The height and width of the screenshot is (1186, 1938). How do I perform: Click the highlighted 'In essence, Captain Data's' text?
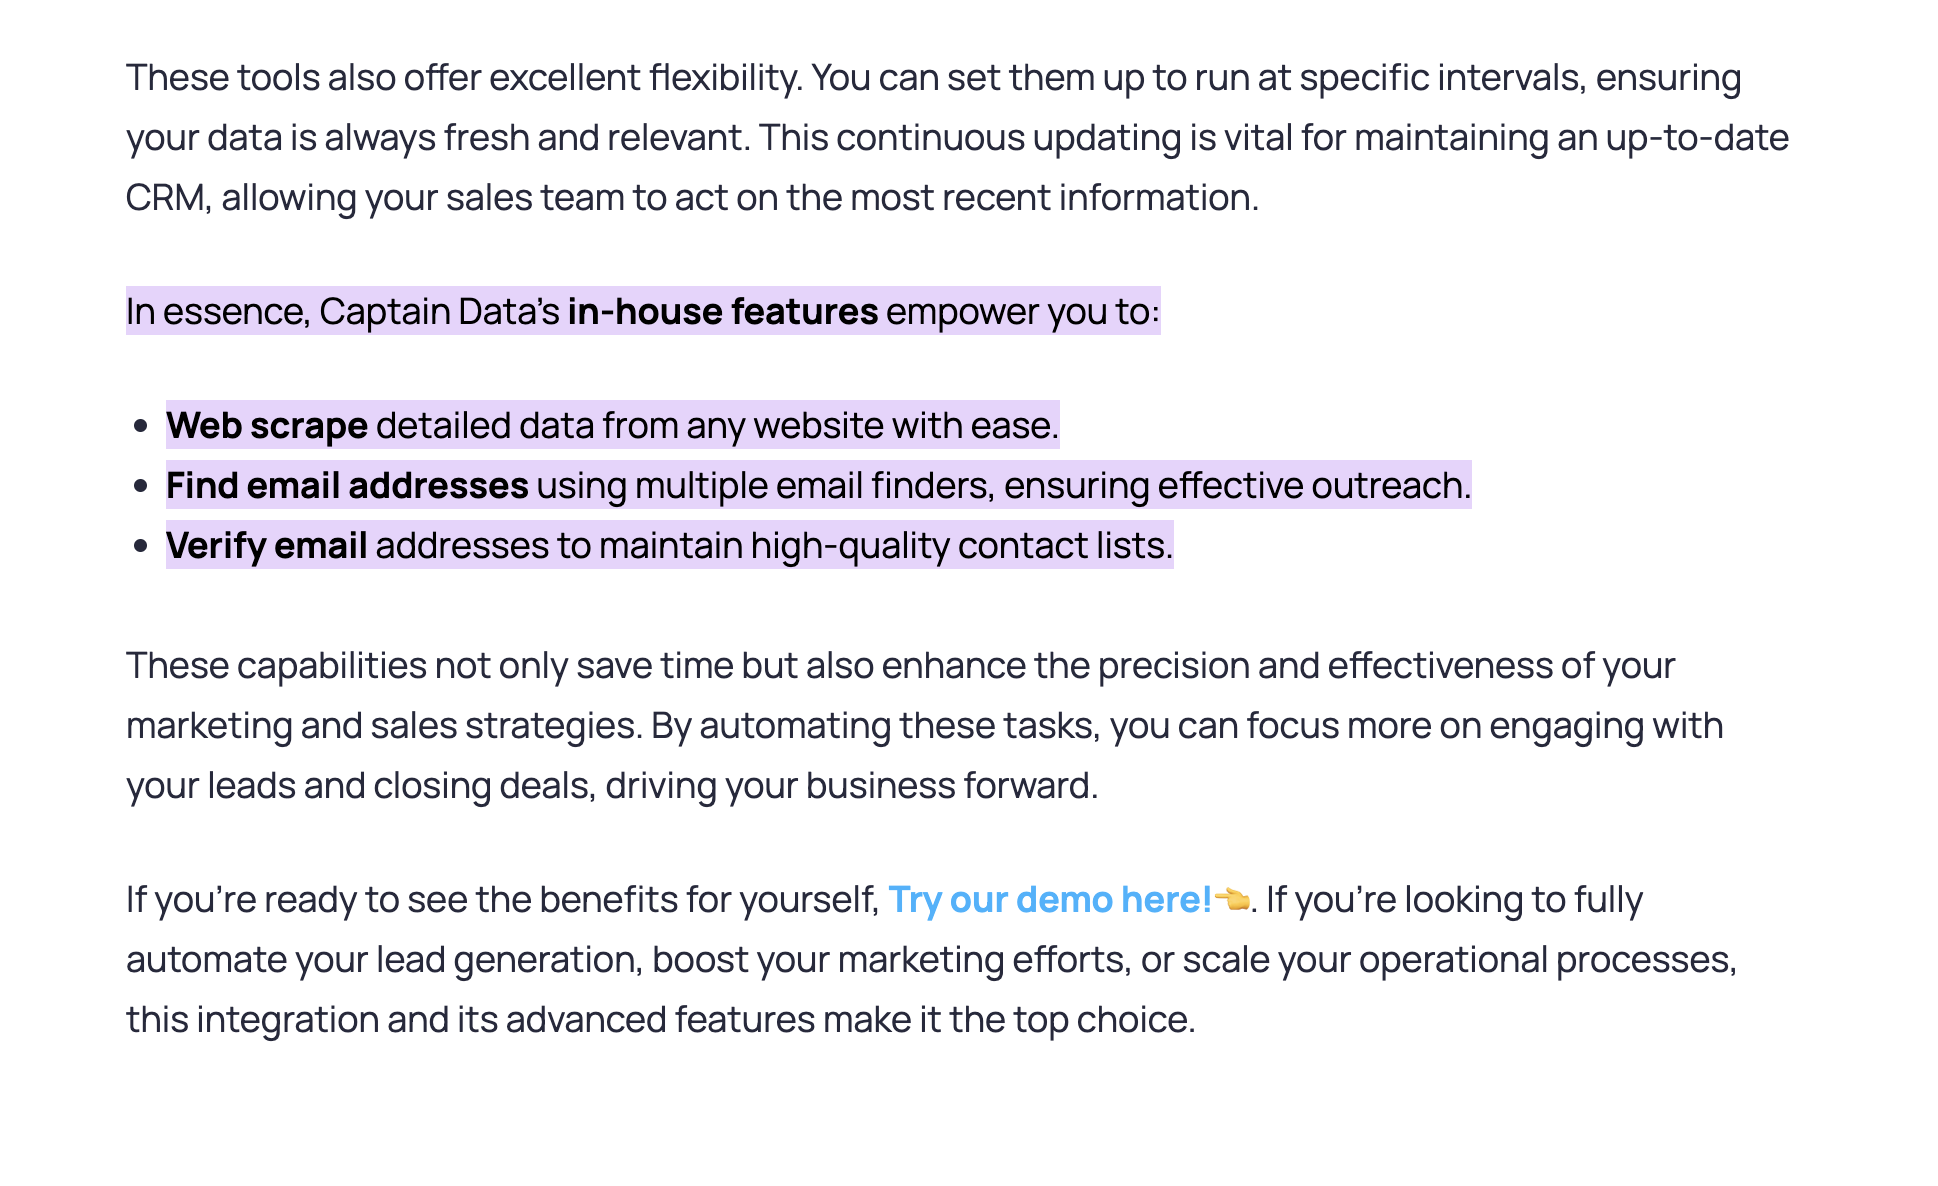pyautogui.click(x=343, y=312)
